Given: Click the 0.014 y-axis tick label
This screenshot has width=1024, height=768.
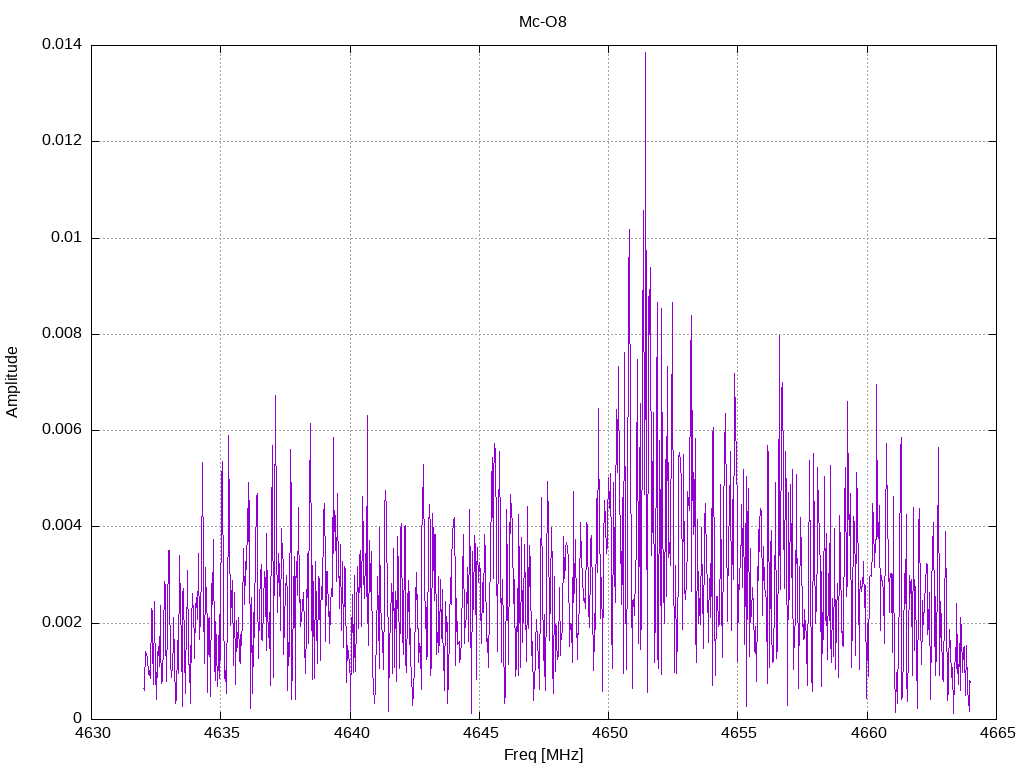Looking at the screenshot, I should coord(61,45).
